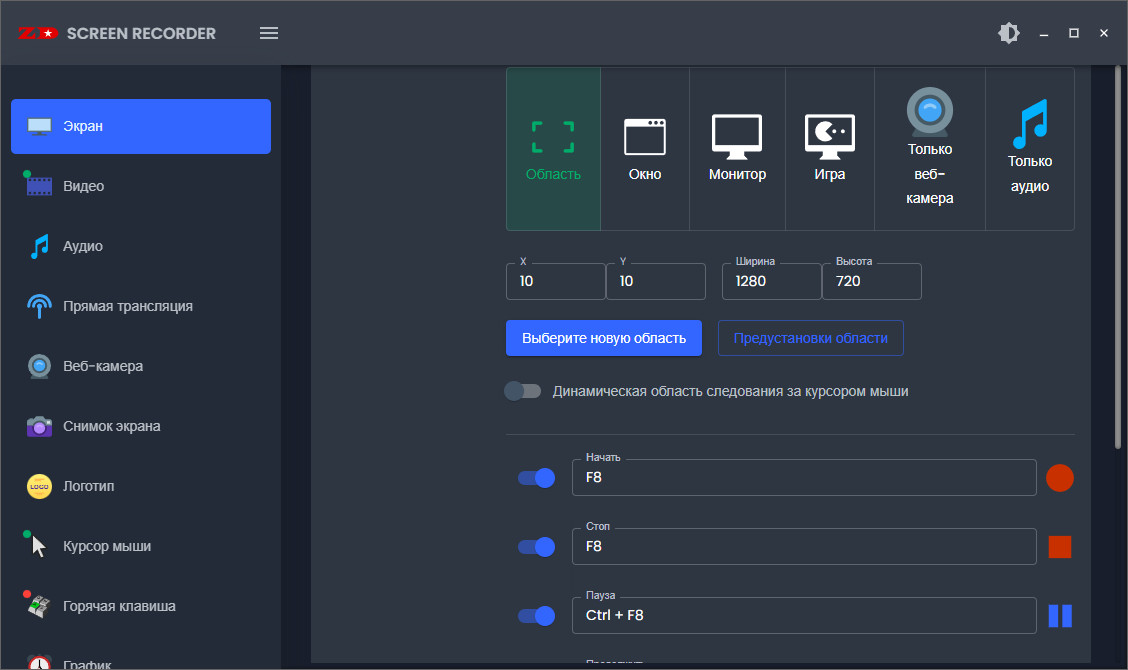Enable dynamic mouse cursor tracking area
The image size is (1128, 670).
pos(523,391)
